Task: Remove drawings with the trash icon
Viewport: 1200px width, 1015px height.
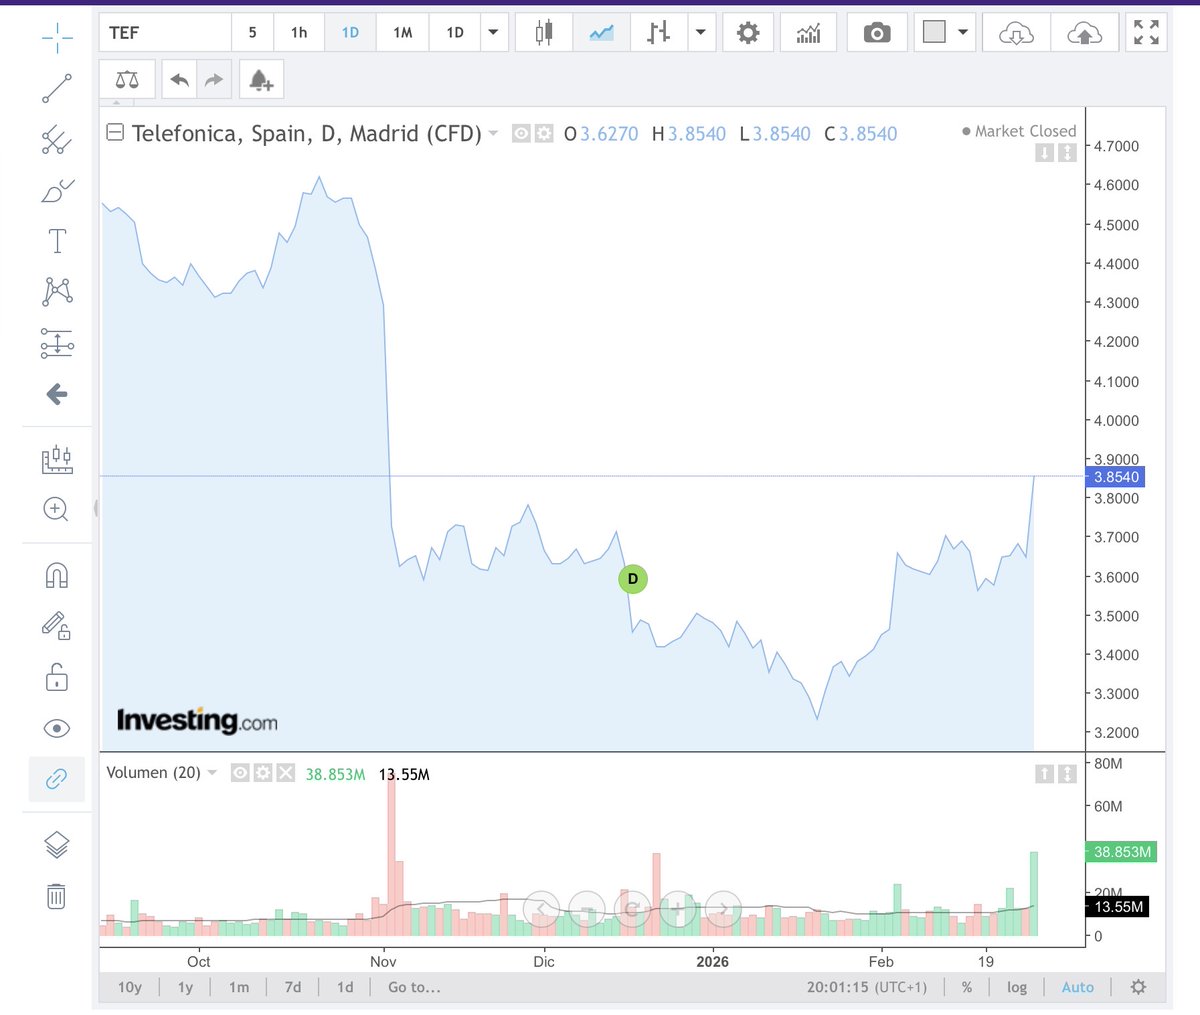Action: point(57,895)
